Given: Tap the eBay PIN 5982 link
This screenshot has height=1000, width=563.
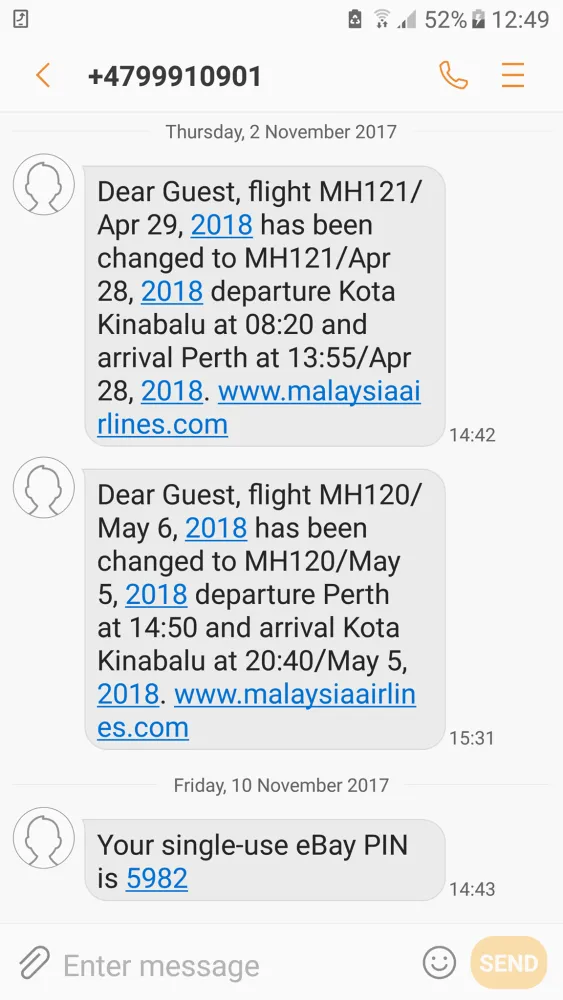Looking at the screenshot, I should (x=157, y=878).
